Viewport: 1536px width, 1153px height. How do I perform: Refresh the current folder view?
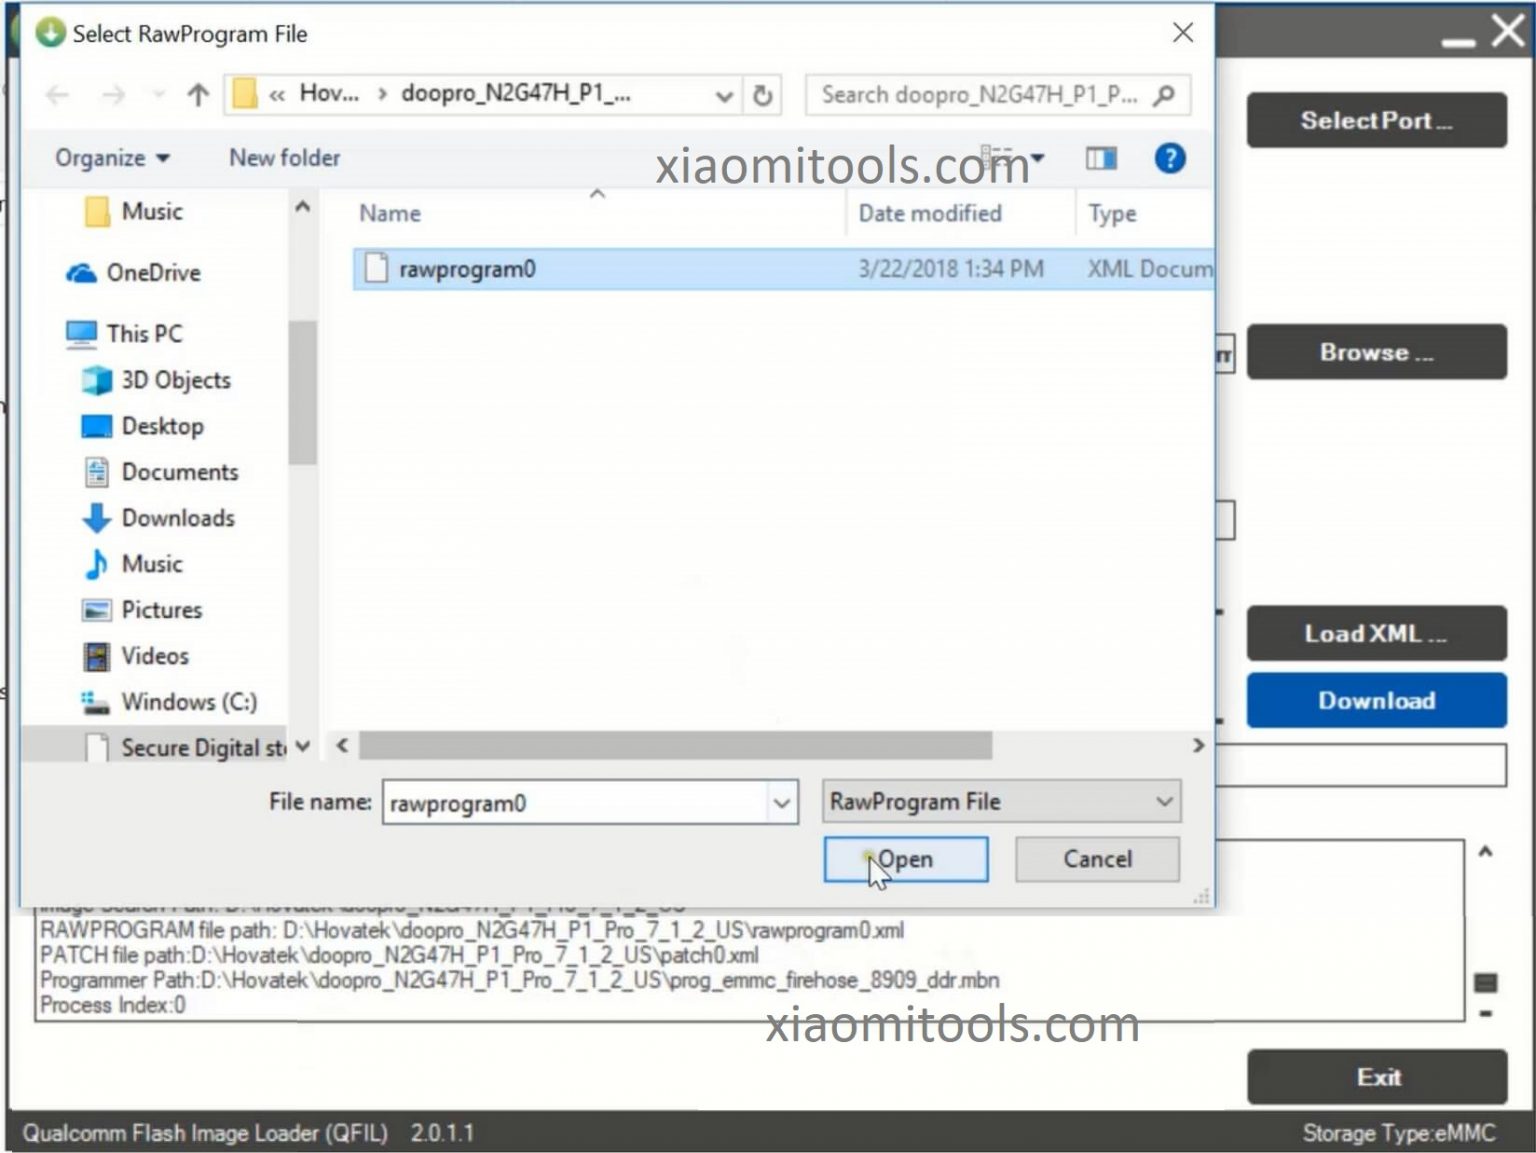pos(760,95)
